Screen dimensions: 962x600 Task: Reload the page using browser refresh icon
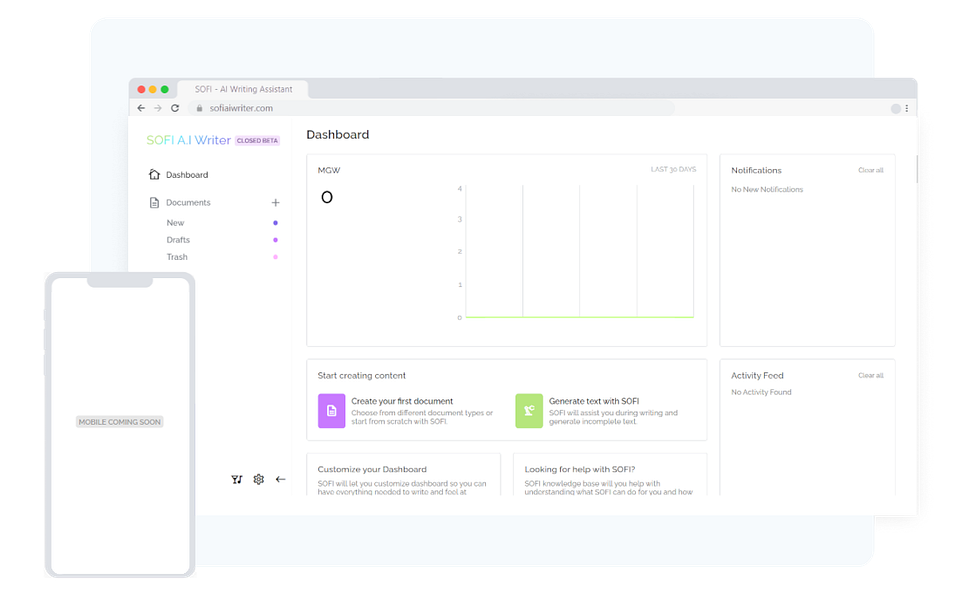click(175, 108)
